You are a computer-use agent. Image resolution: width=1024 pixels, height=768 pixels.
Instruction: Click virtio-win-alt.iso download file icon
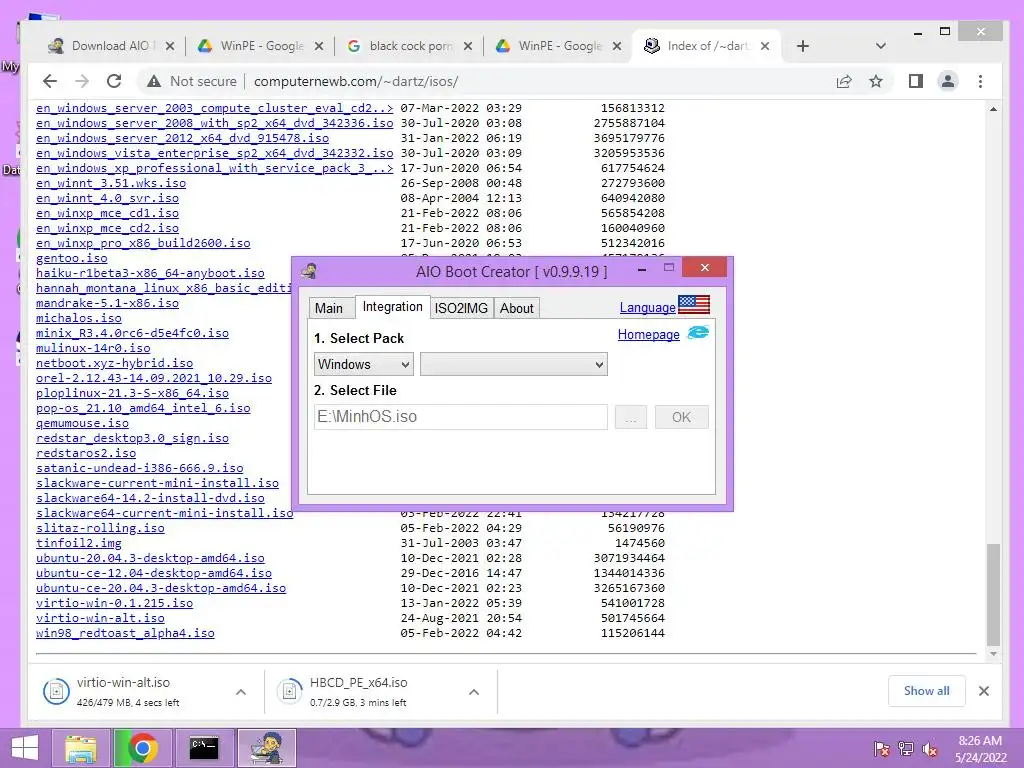pos(56,691)
